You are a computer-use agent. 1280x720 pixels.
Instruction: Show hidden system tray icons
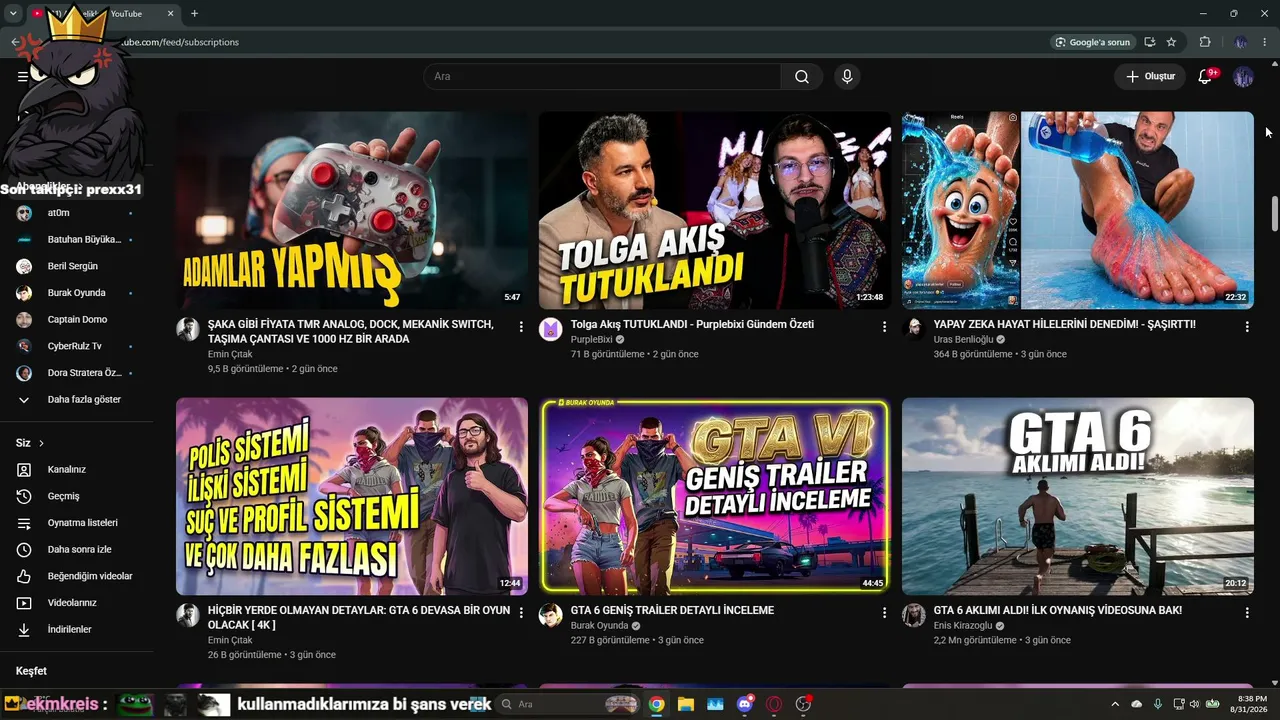[1115, 704]
